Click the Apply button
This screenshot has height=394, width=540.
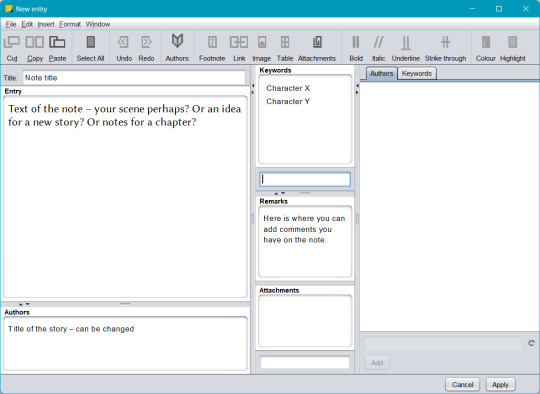500,384
